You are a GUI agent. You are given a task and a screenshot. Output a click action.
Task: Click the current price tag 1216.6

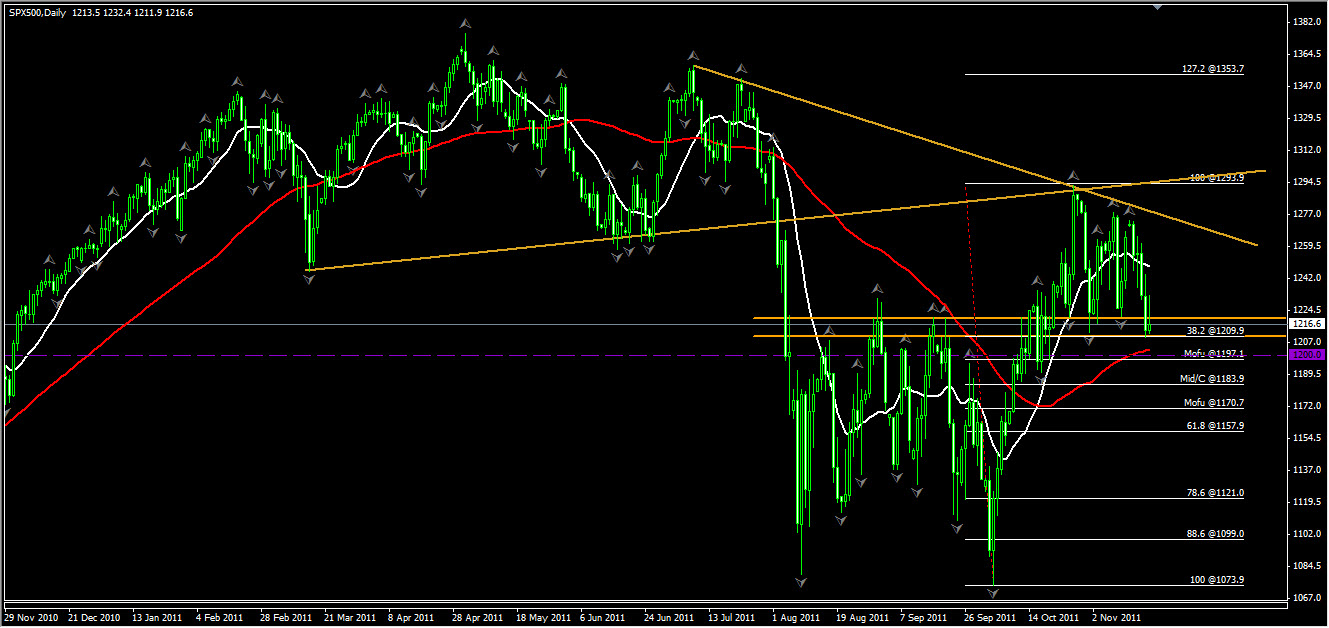[x=1308, y=324]
